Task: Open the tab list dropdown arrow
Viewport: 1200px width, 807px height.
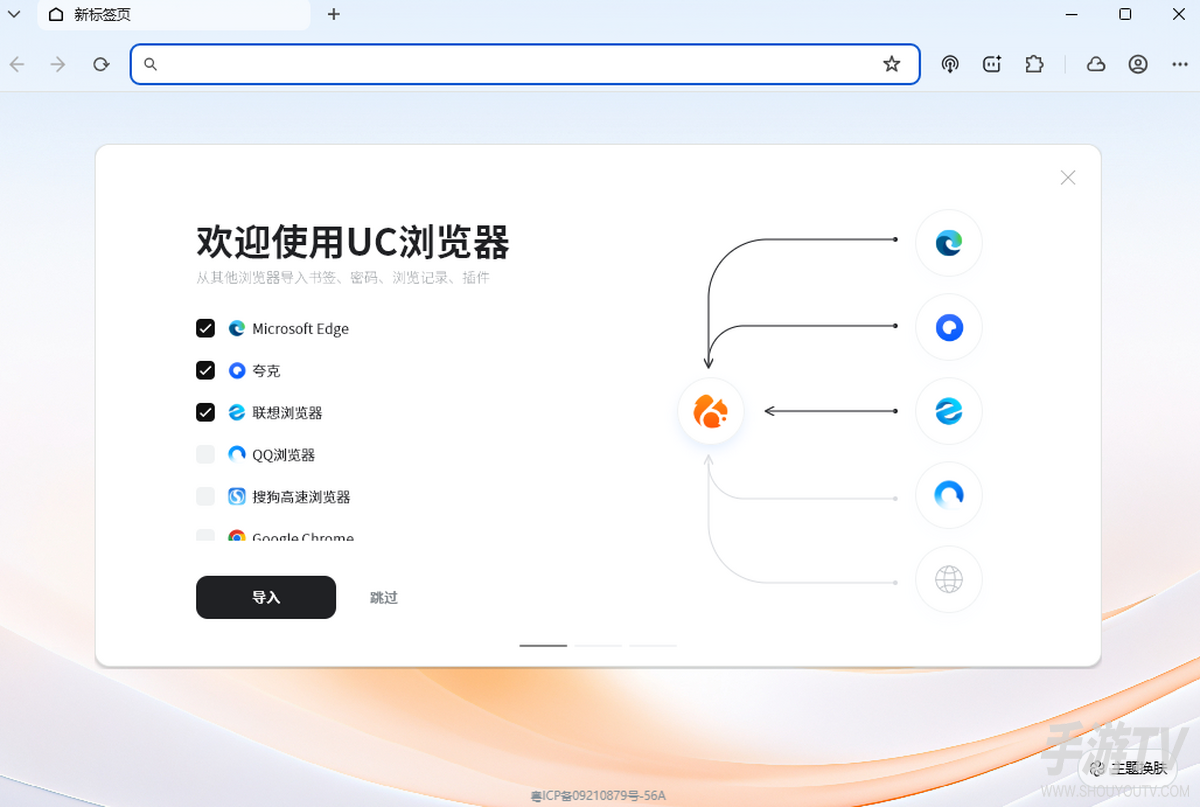Action: pos(14,14)
